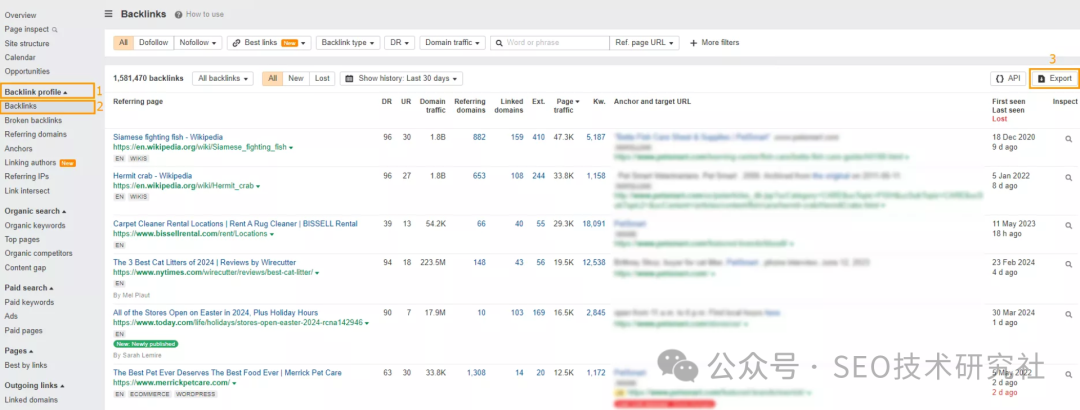Select the Lost backlinks toggle
Screen dimensions: 1080x410
coord(322,78)
